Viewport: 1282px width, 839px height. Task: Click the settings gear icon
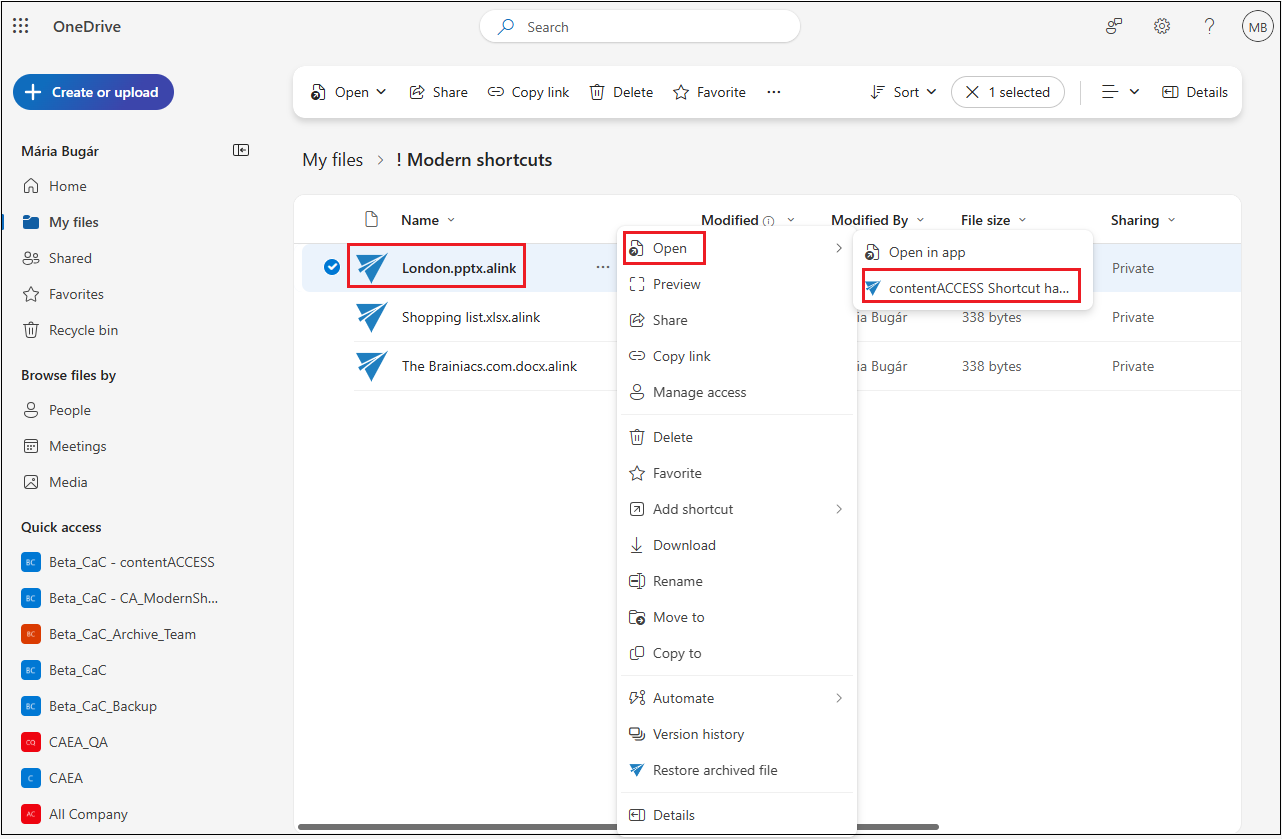pyautogui.click(x=1162, y=27)
